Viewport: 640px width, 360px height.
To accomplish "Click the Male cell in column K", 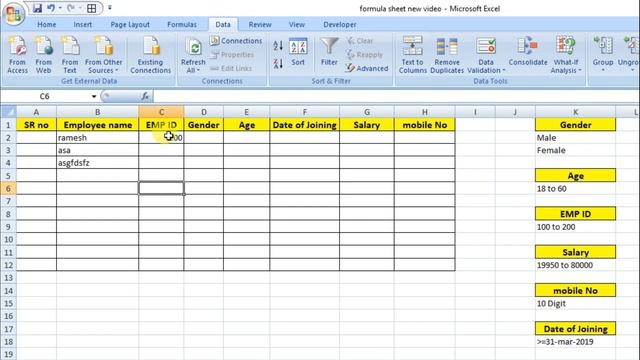I will 576,138.
